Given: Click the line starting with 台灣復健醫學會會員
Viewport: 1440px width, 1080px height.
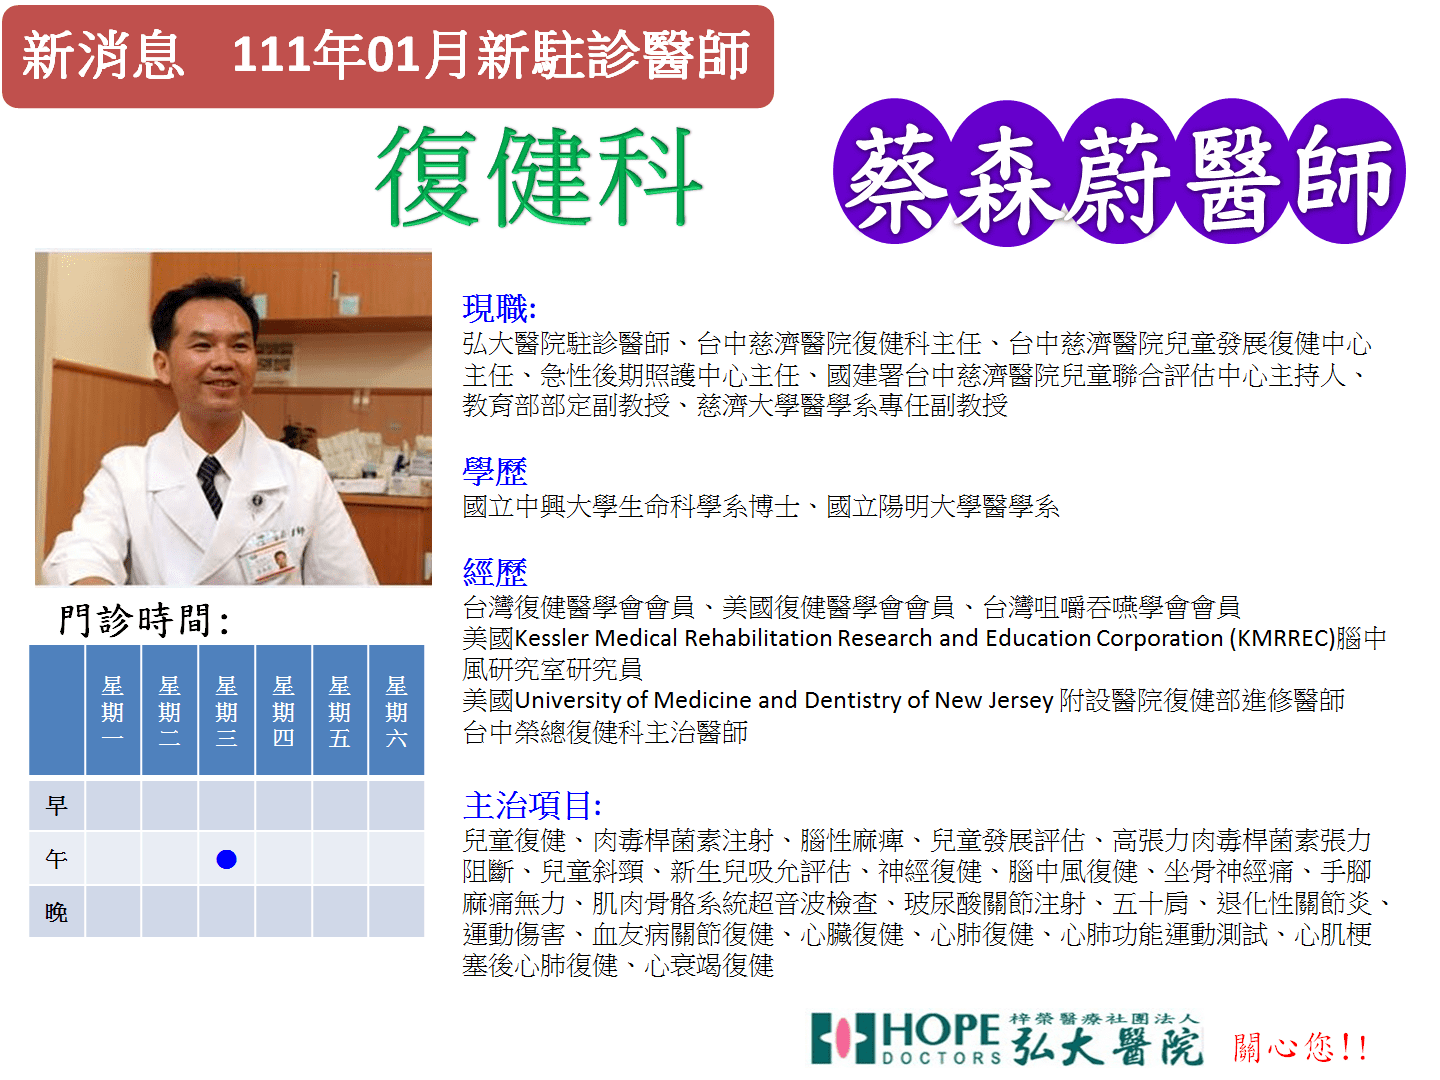Looking at the screenshot, I should [852, 607].
